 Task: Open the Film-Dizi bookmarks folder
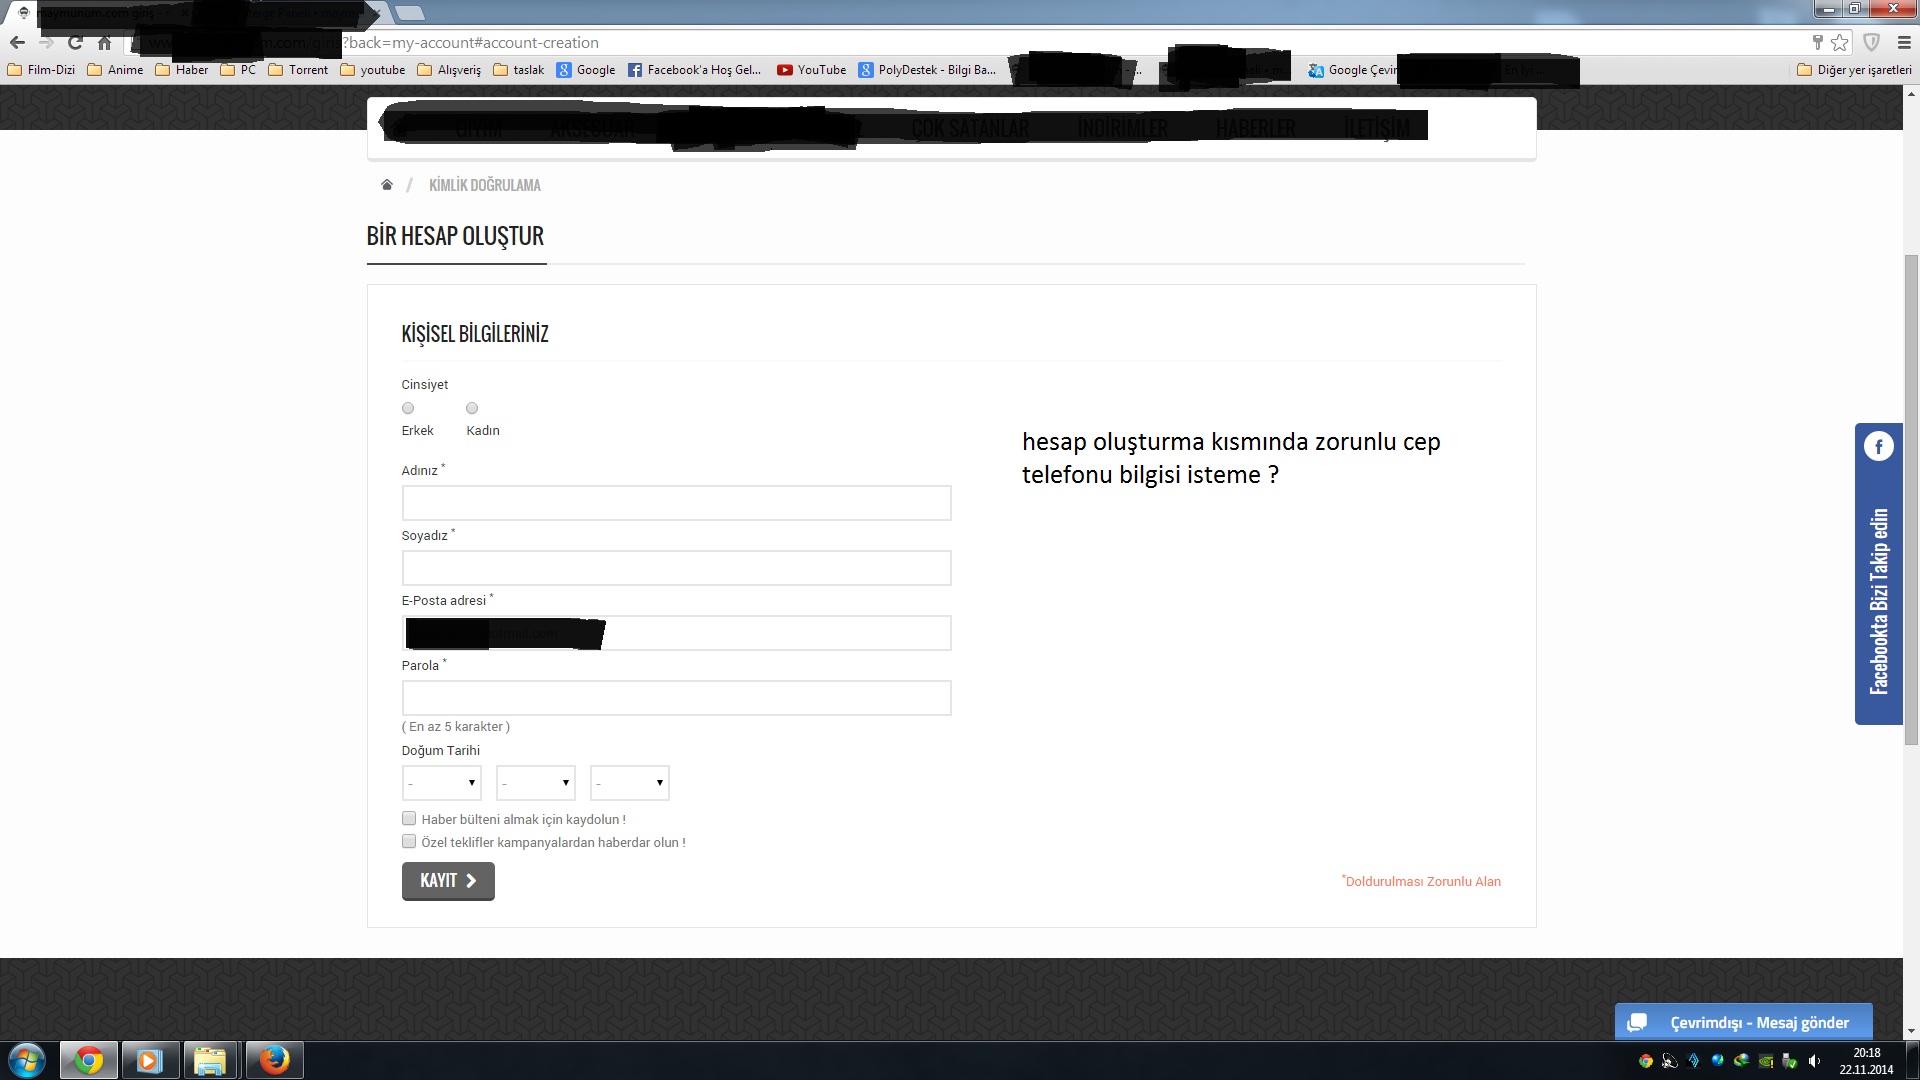(x=42, y=70)
